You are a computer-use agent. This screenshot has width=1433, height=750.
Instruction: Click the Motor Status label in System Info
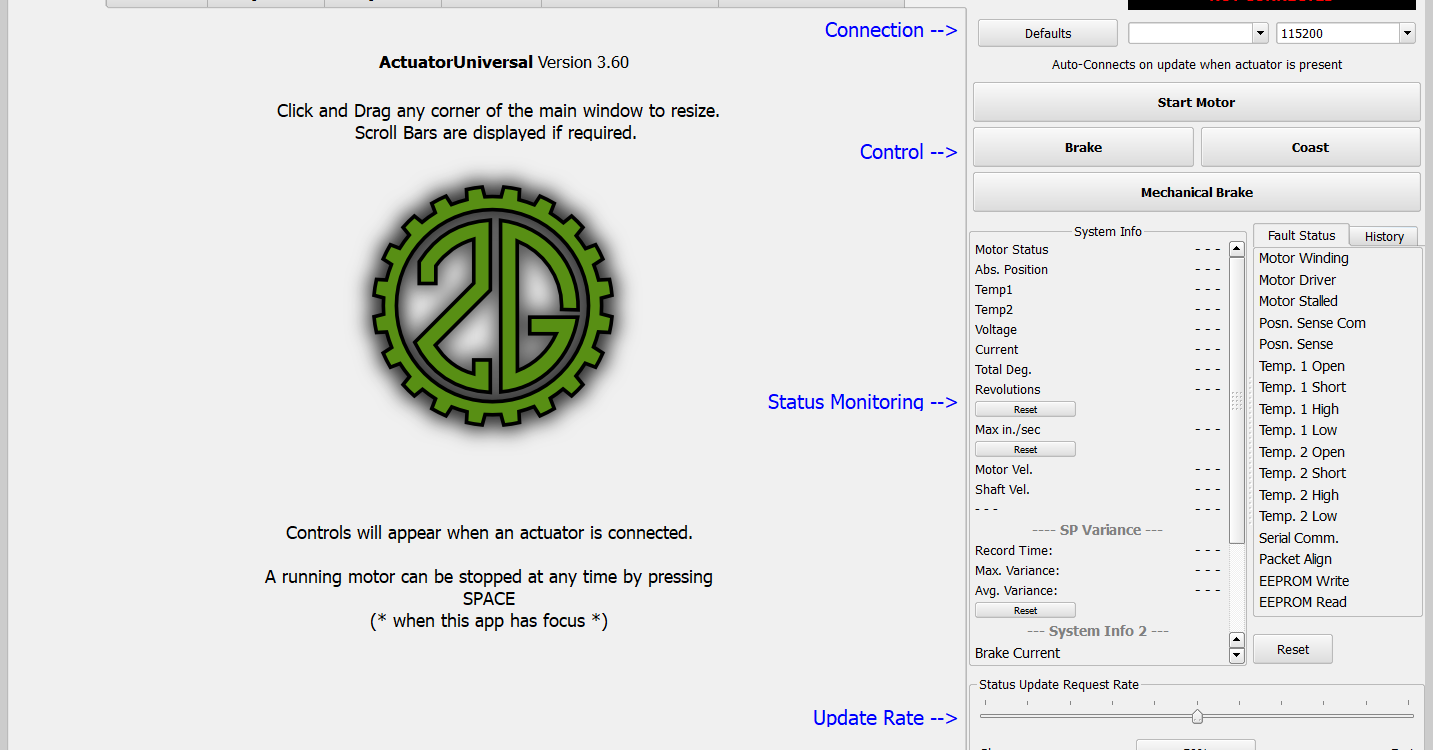tap(1012, 250)
